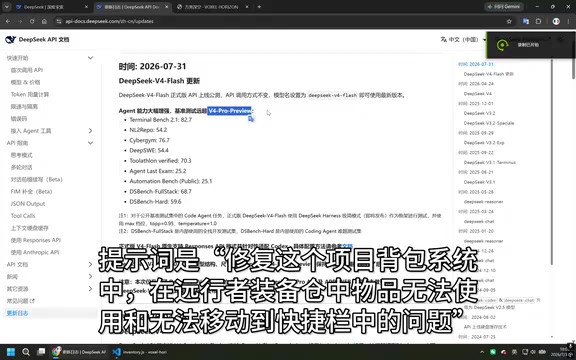The height and width of the screenshot is (360, 576).
Task: Show hidden system tray icons
Action: pyautogui.click(x=482, y=352)
